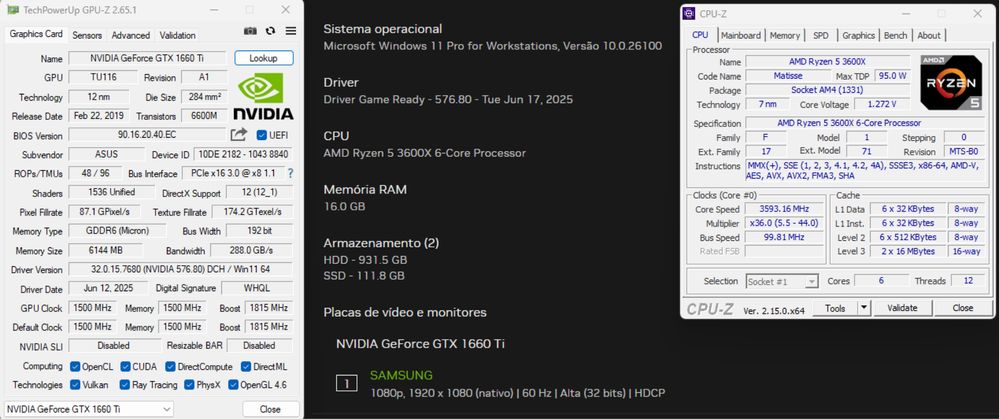The height and width of the screenshot is (419, 999).
Task: Click the Level 3 cache 2 x 16 MBytes
Action: 907,251
